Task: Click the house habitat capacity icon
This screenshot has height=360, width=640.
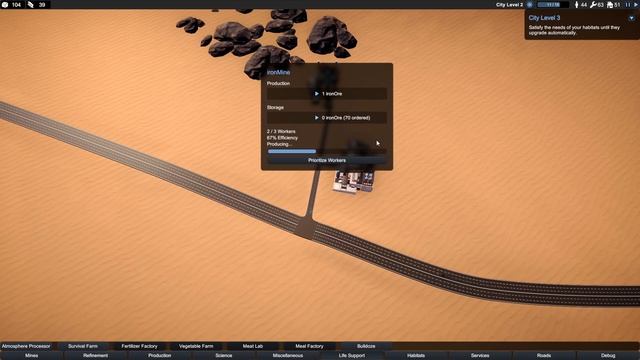Action: 610,4
